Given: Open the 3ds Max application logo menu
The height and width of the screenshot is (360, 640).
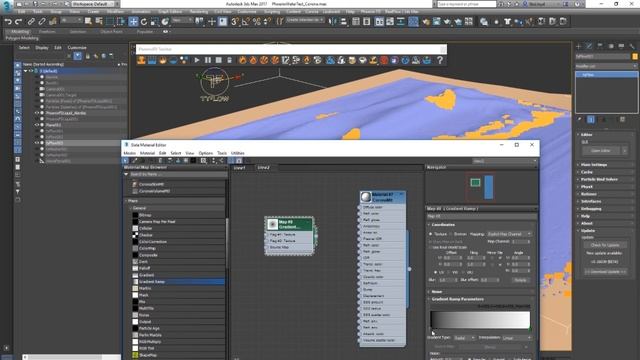Looking at the screenshot, I should tap(7, 6).
